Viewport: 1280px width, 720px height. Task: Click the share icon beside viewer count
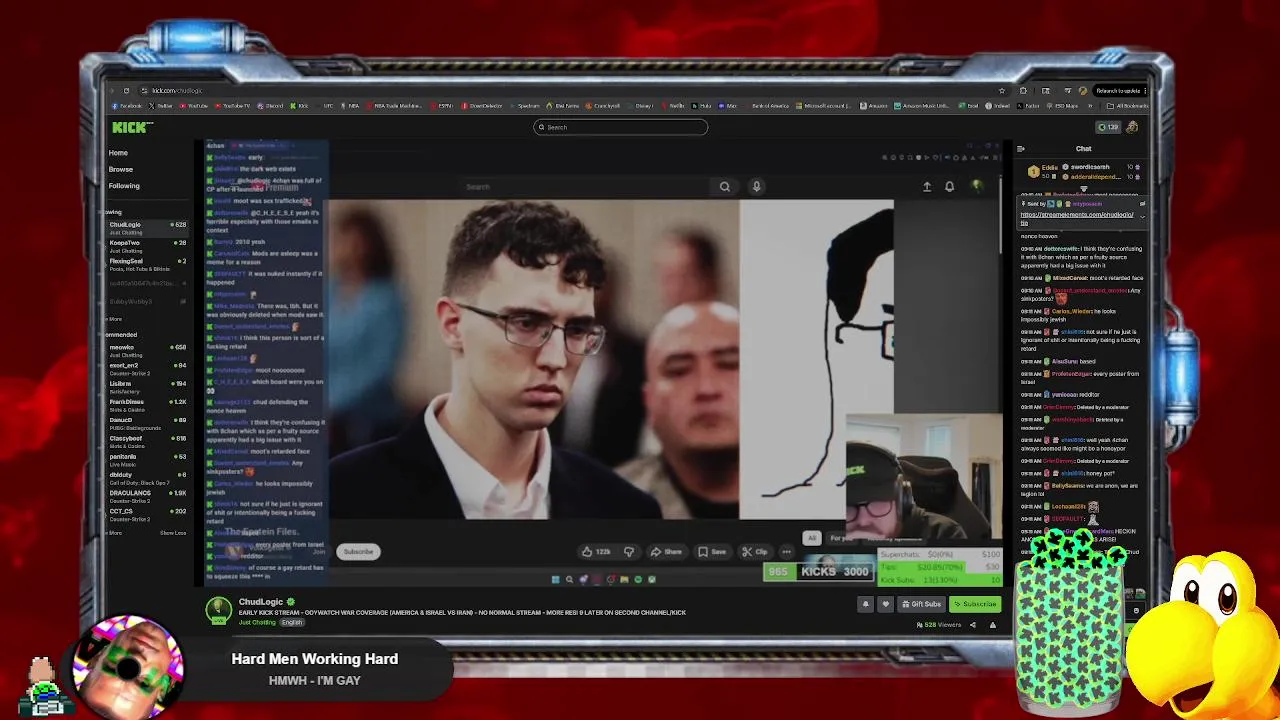tap(973, 625)
